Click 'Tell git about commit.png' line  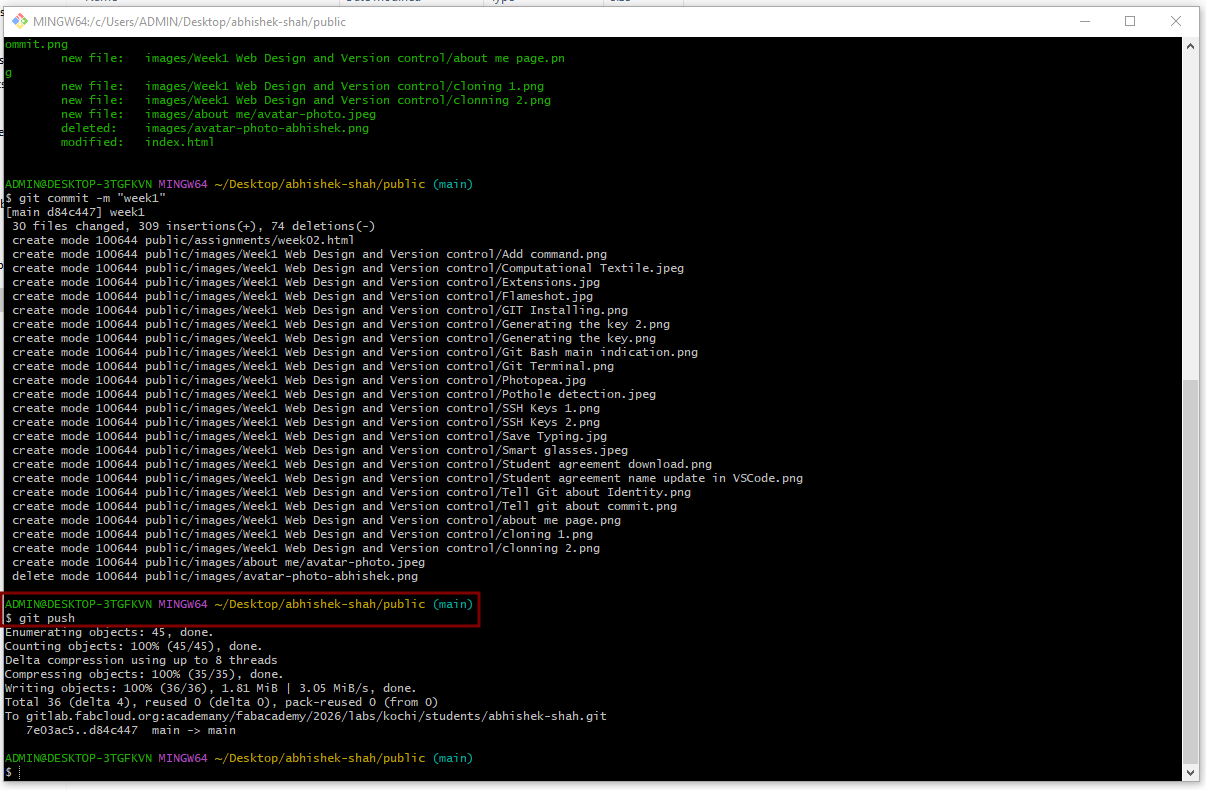click(x=344, y=506)
